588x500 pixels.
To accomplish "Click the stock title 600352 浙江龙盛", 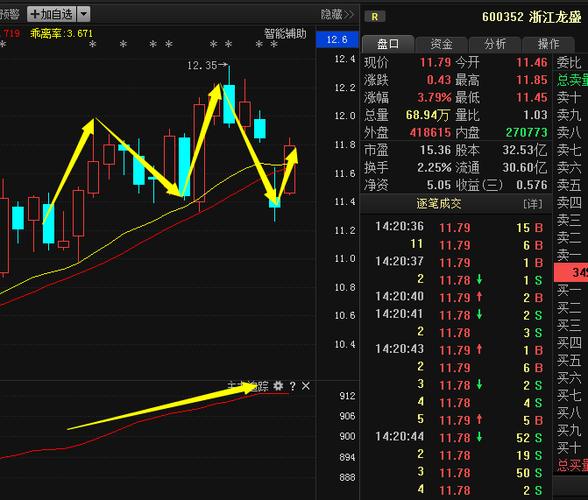I will coord(531,17).
